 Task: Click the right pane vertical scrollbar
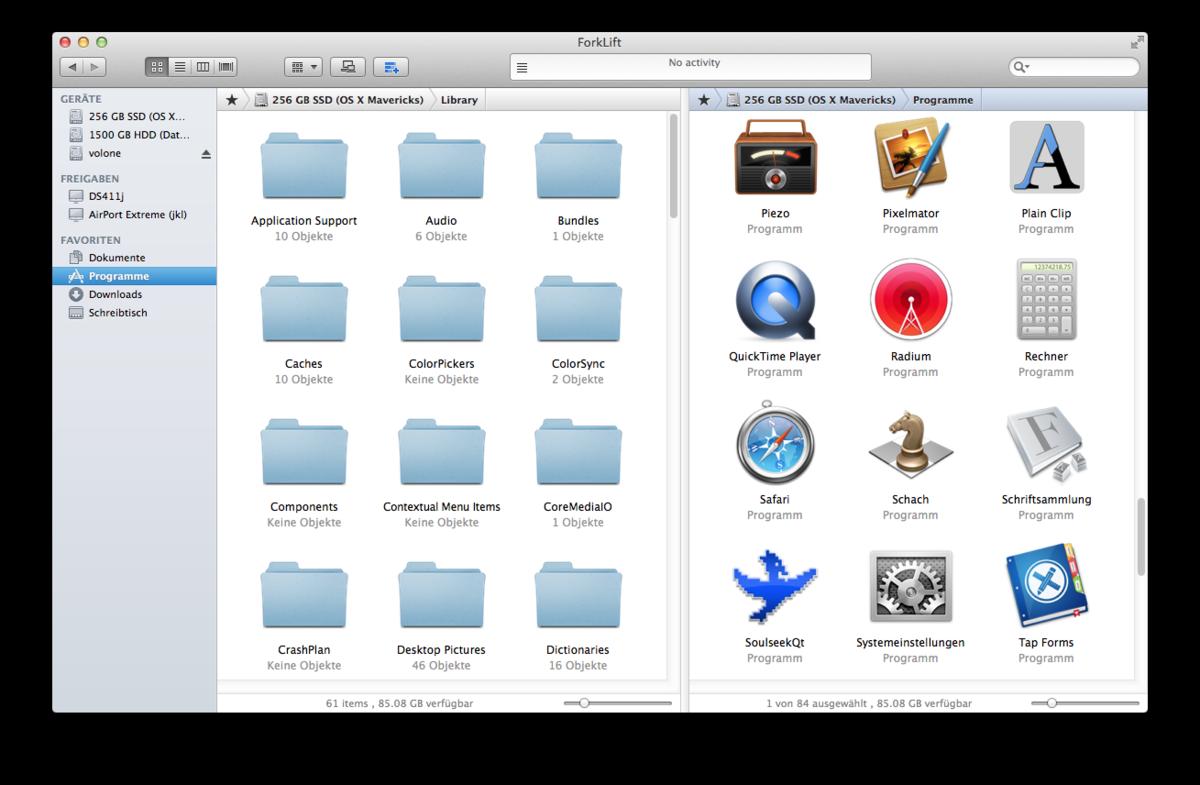tap(1141, 536)
